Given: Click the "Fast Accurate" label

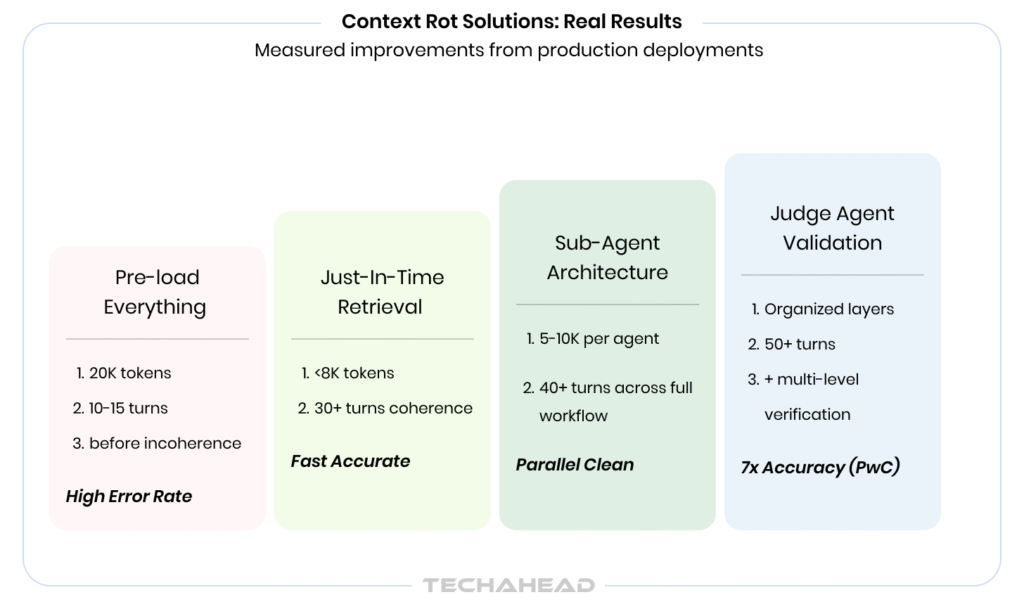Looking at the screenshot, I should point(350,461).
